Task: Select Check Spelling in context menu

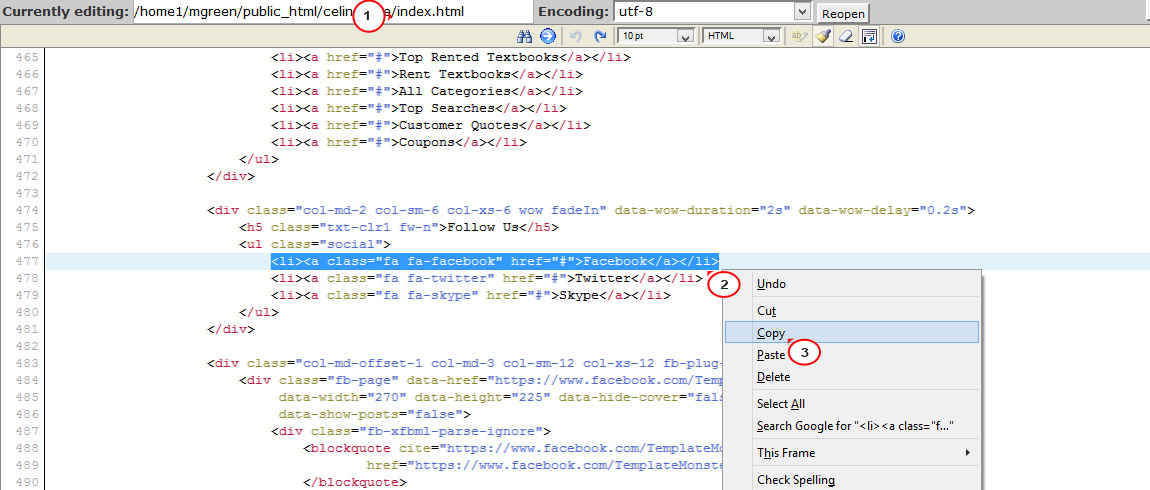Action: pos(851,480)
